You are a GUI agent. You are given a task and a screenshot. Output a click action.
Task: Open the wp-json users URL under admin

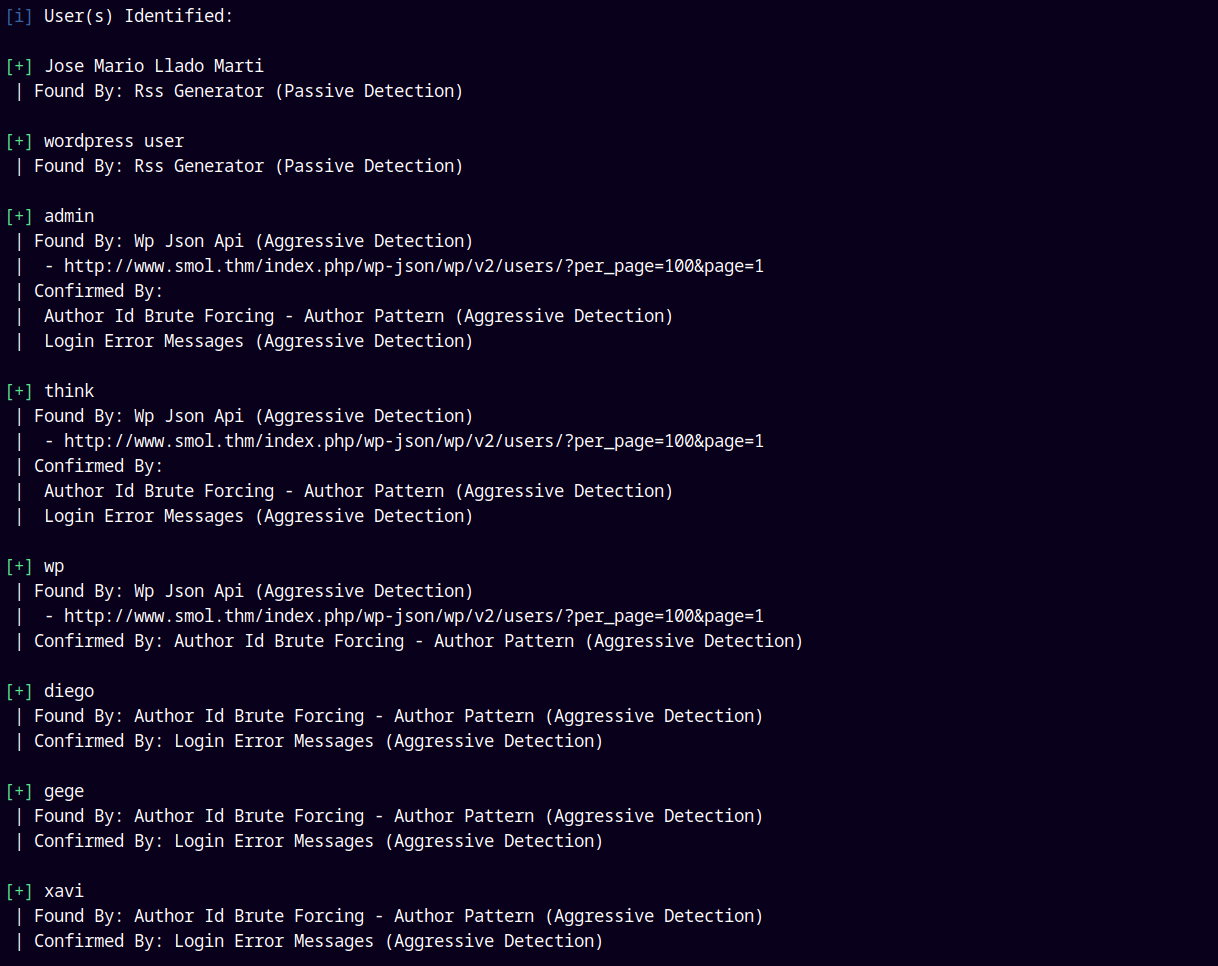[413, 266]
